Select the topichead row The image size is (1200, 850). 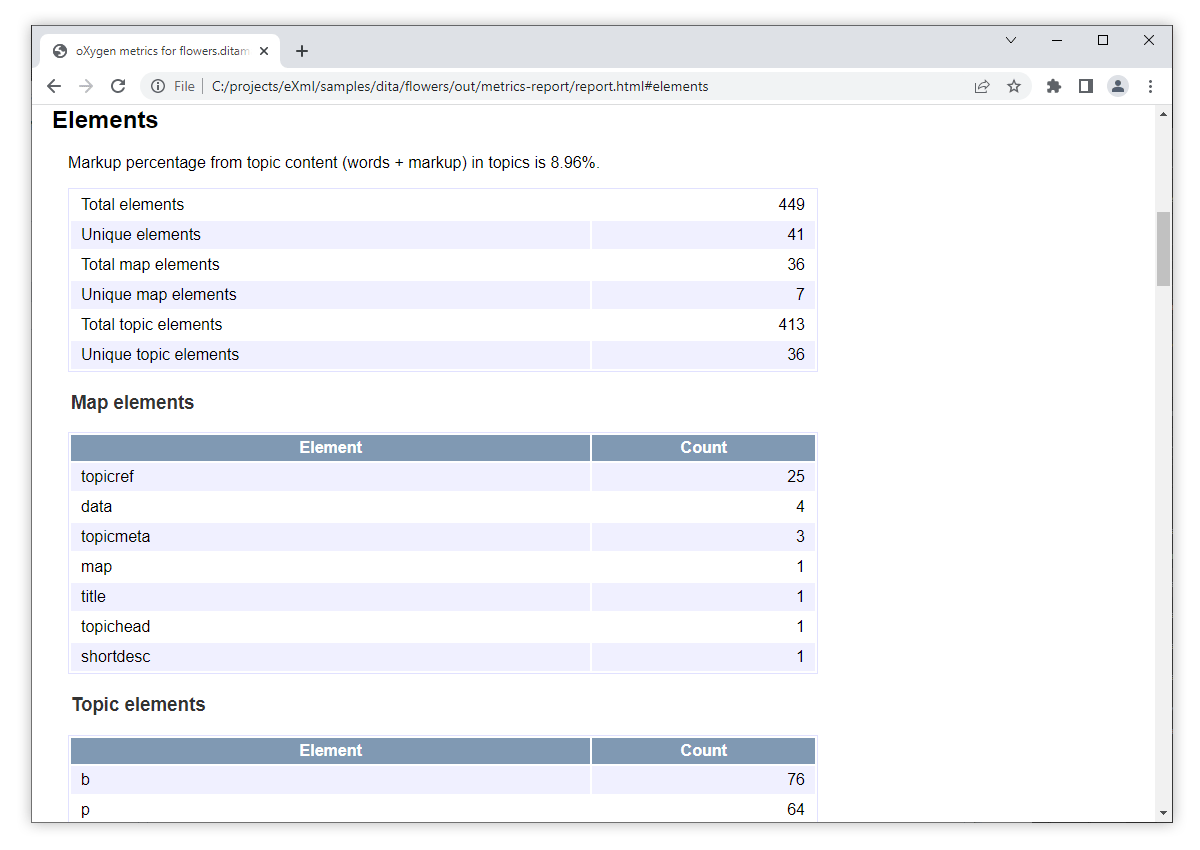pyautogui.click(x=443, y=627)
